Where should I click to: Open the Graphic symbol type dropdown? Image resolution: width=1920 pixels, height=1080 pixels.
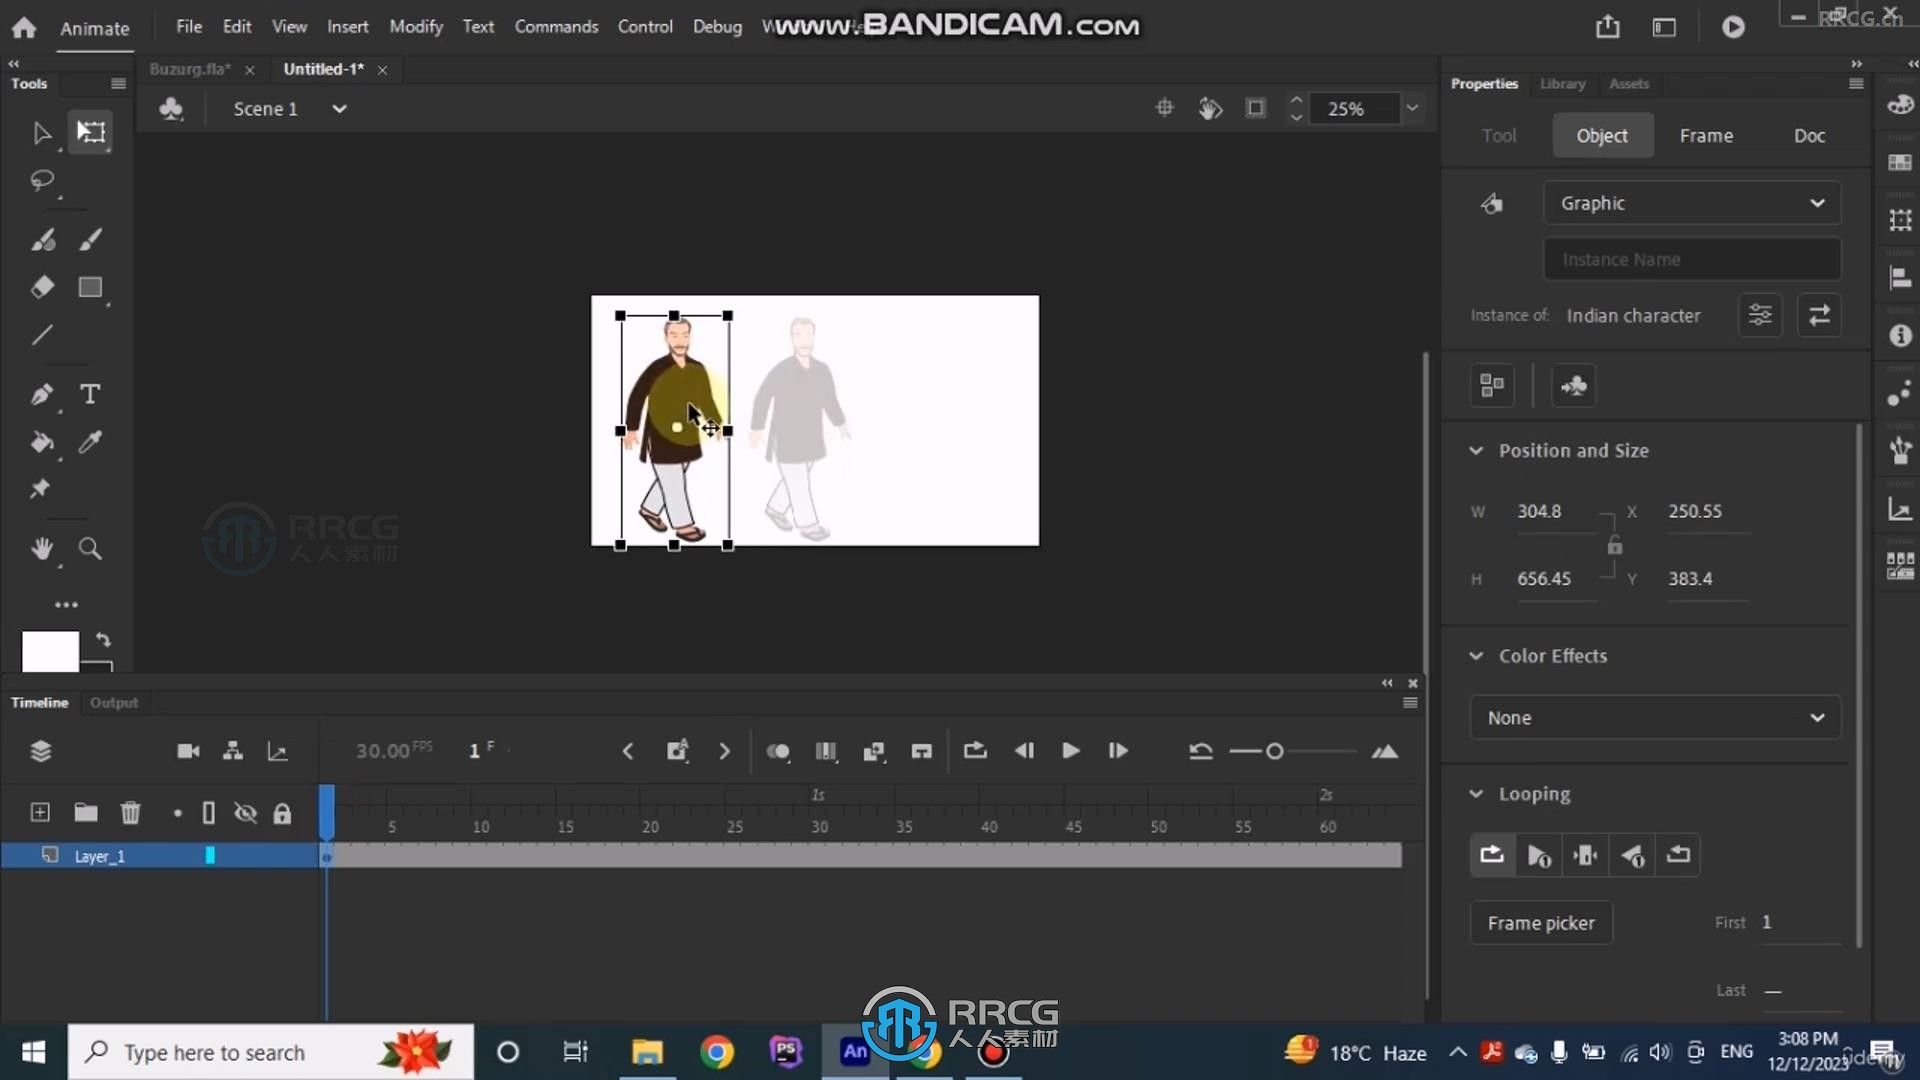tap(1691, 202)
